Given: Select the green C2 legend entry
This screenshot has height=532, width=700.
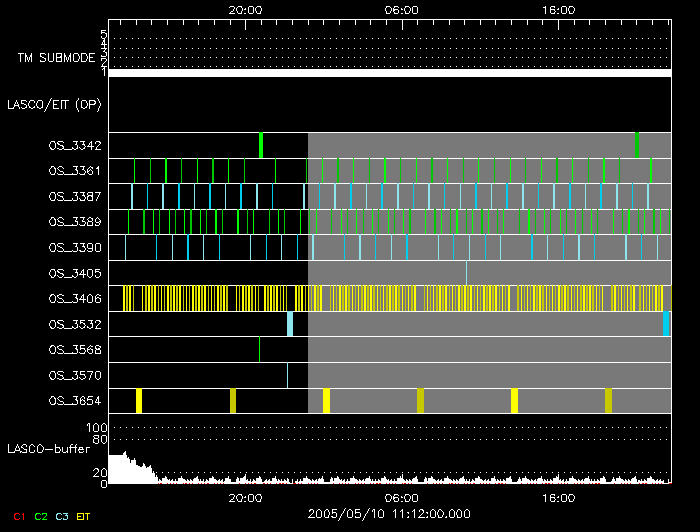Looking at the screenshot, I should [41, 517].
